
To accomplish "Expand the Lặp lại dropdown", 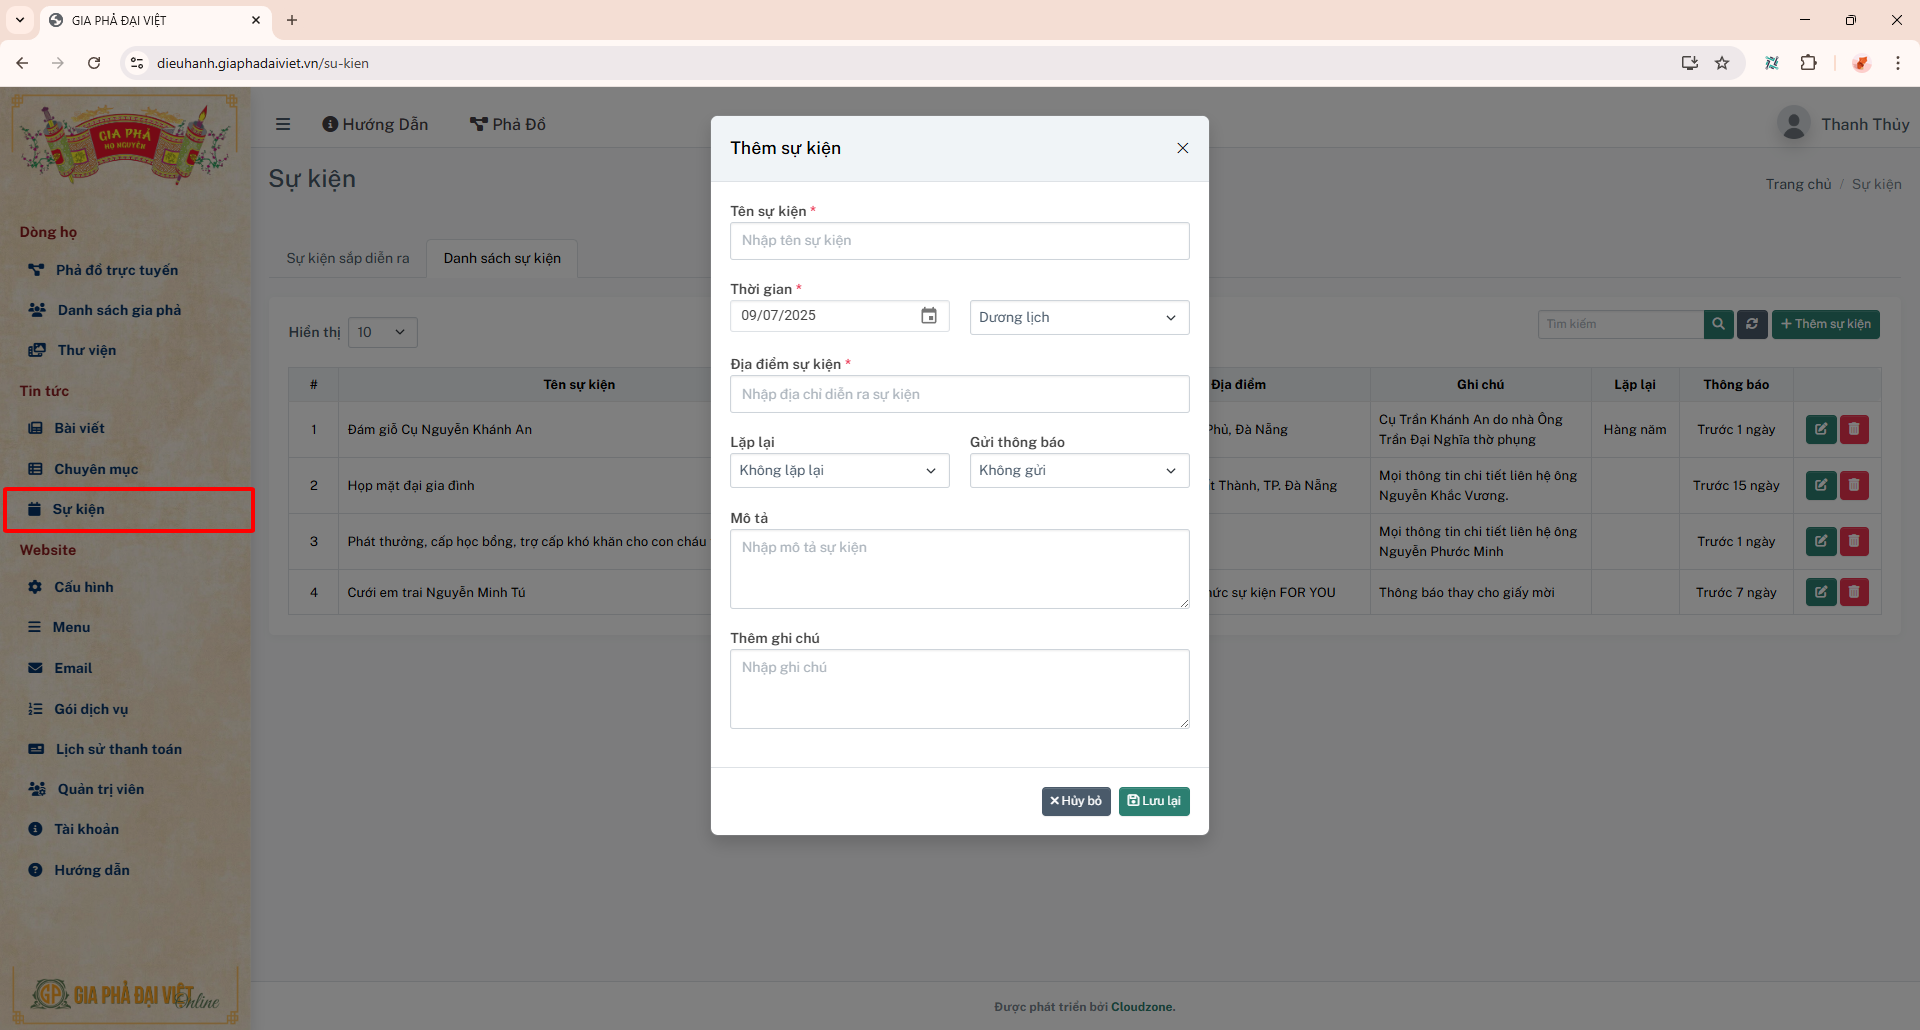I will (x=839, y=471).
